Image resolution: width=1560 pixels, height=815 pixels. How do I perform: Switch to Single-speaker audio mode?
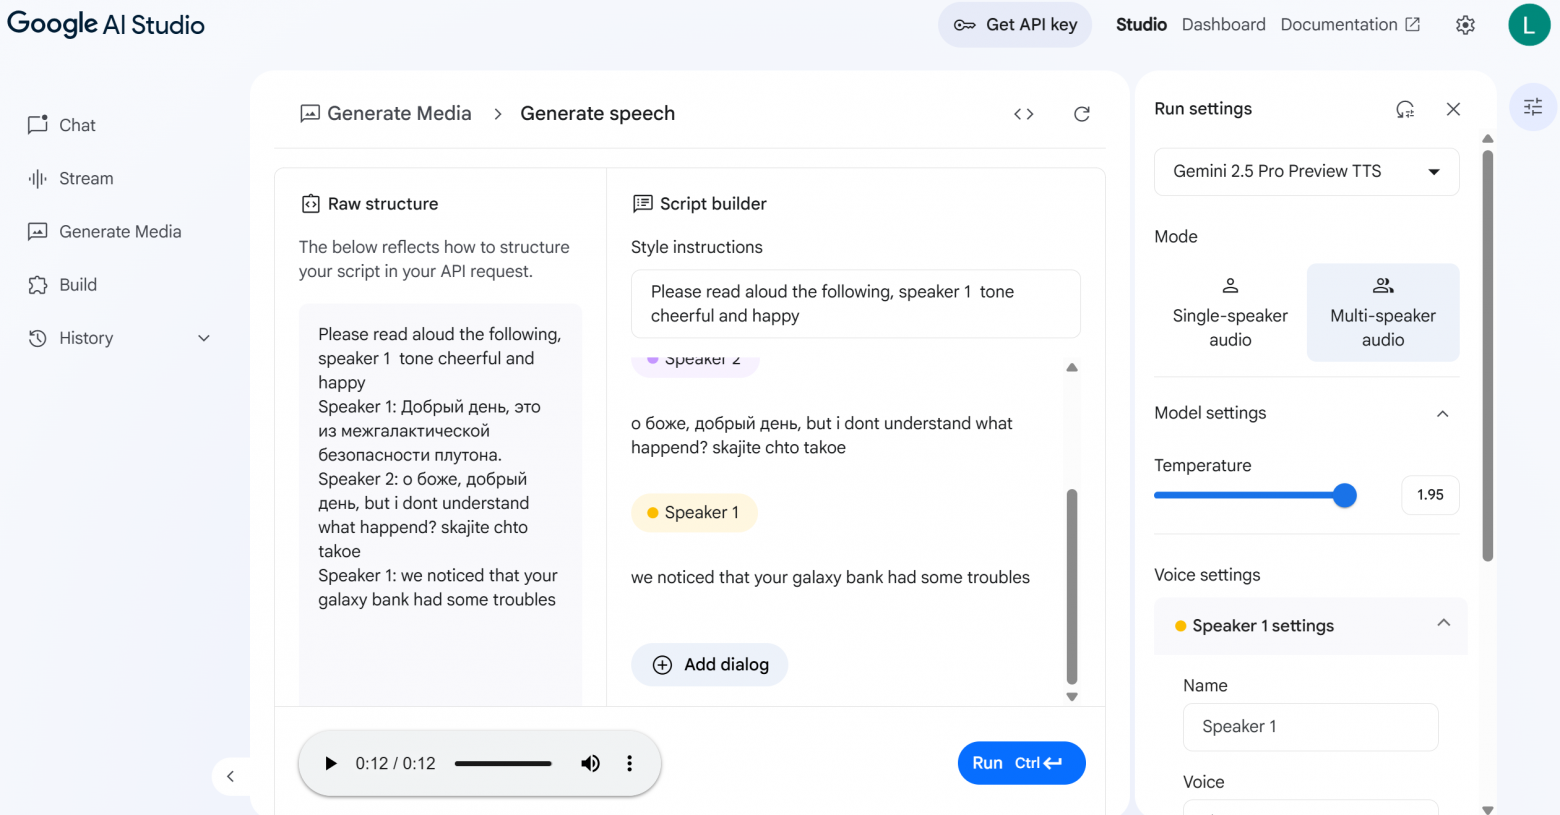coord(1229,312)
